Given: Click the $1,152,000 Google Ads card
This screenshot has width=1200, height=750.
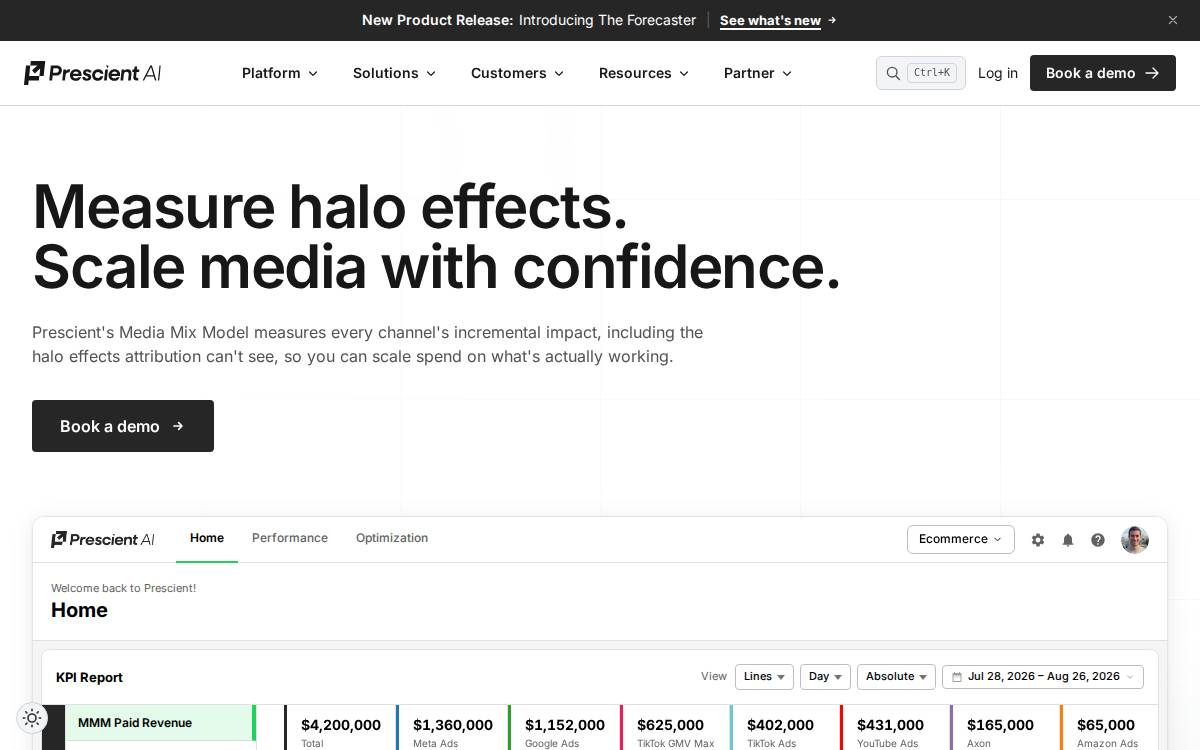Looking at the screenshot, I should pos(564,730).
